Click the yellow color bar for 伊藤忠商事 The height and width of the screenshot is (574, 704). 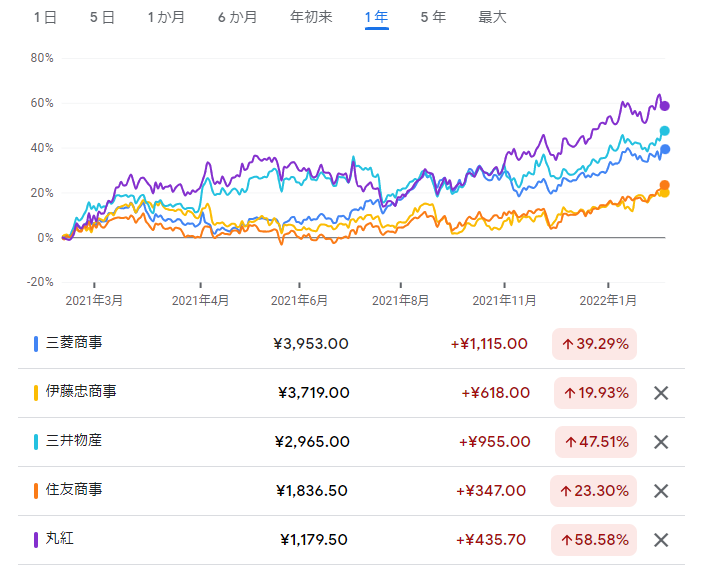[36, 393]
